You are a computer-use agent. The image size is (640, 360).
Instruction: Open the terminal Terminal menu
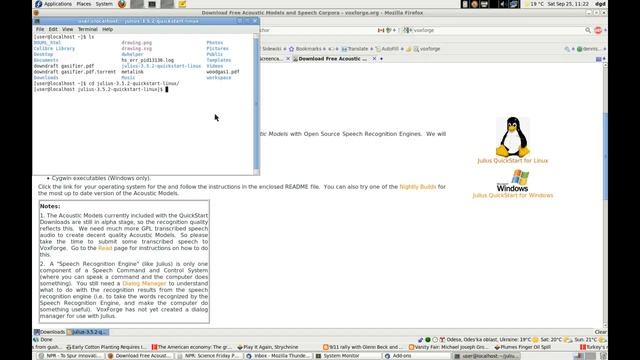(88, 29)
